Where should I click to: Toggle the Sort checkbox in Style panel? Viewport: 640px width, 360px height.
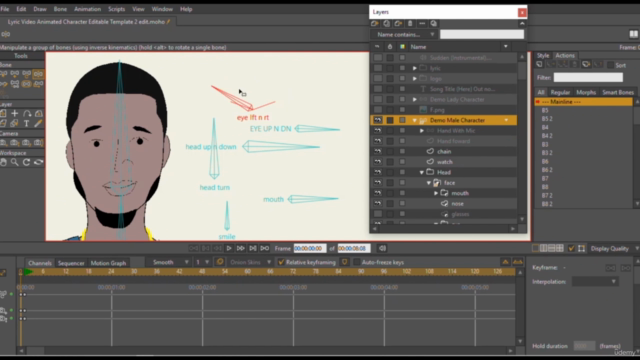pyautogui.click(x=610, y=65)
